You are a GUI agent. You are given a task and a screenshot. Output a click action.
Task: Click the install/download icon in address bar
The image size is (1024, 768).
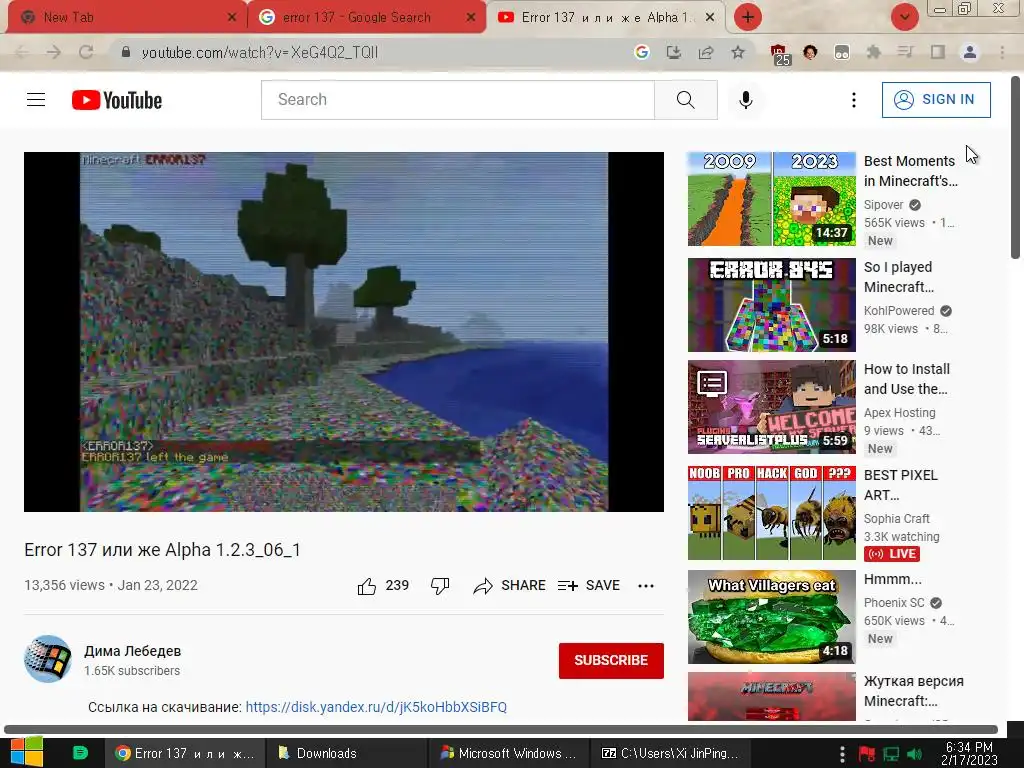coord(673,52)
